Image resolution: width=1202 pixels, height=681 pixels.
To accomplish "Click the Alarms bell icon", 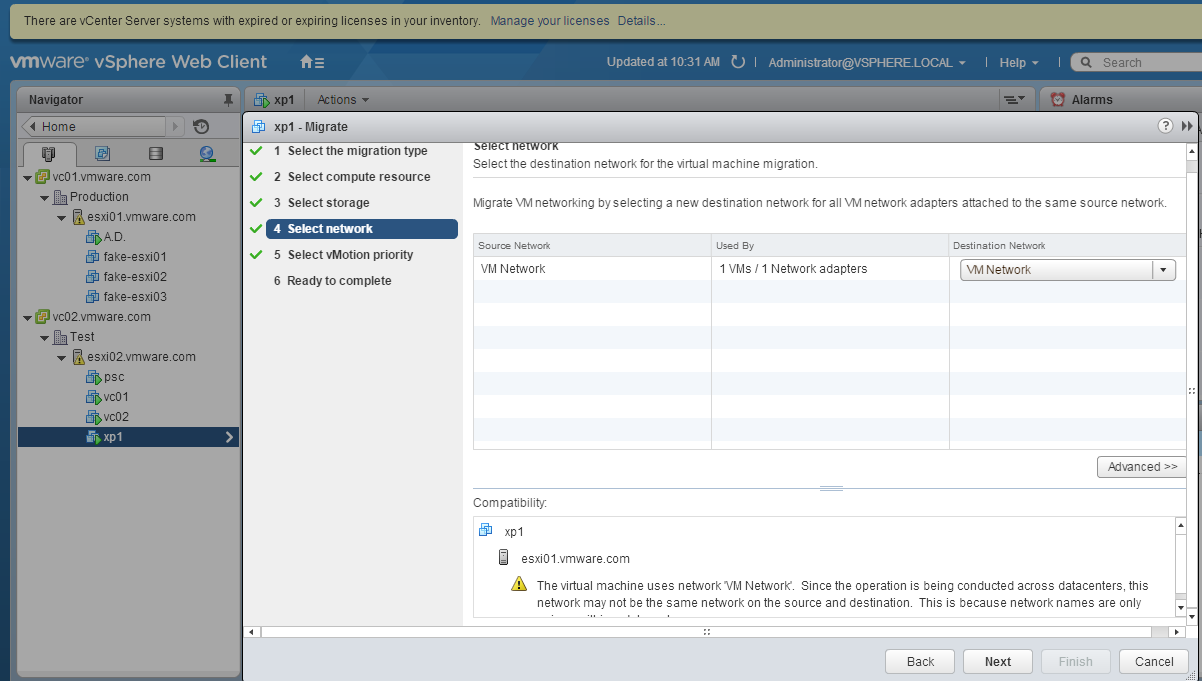I will pos(1058,100).
